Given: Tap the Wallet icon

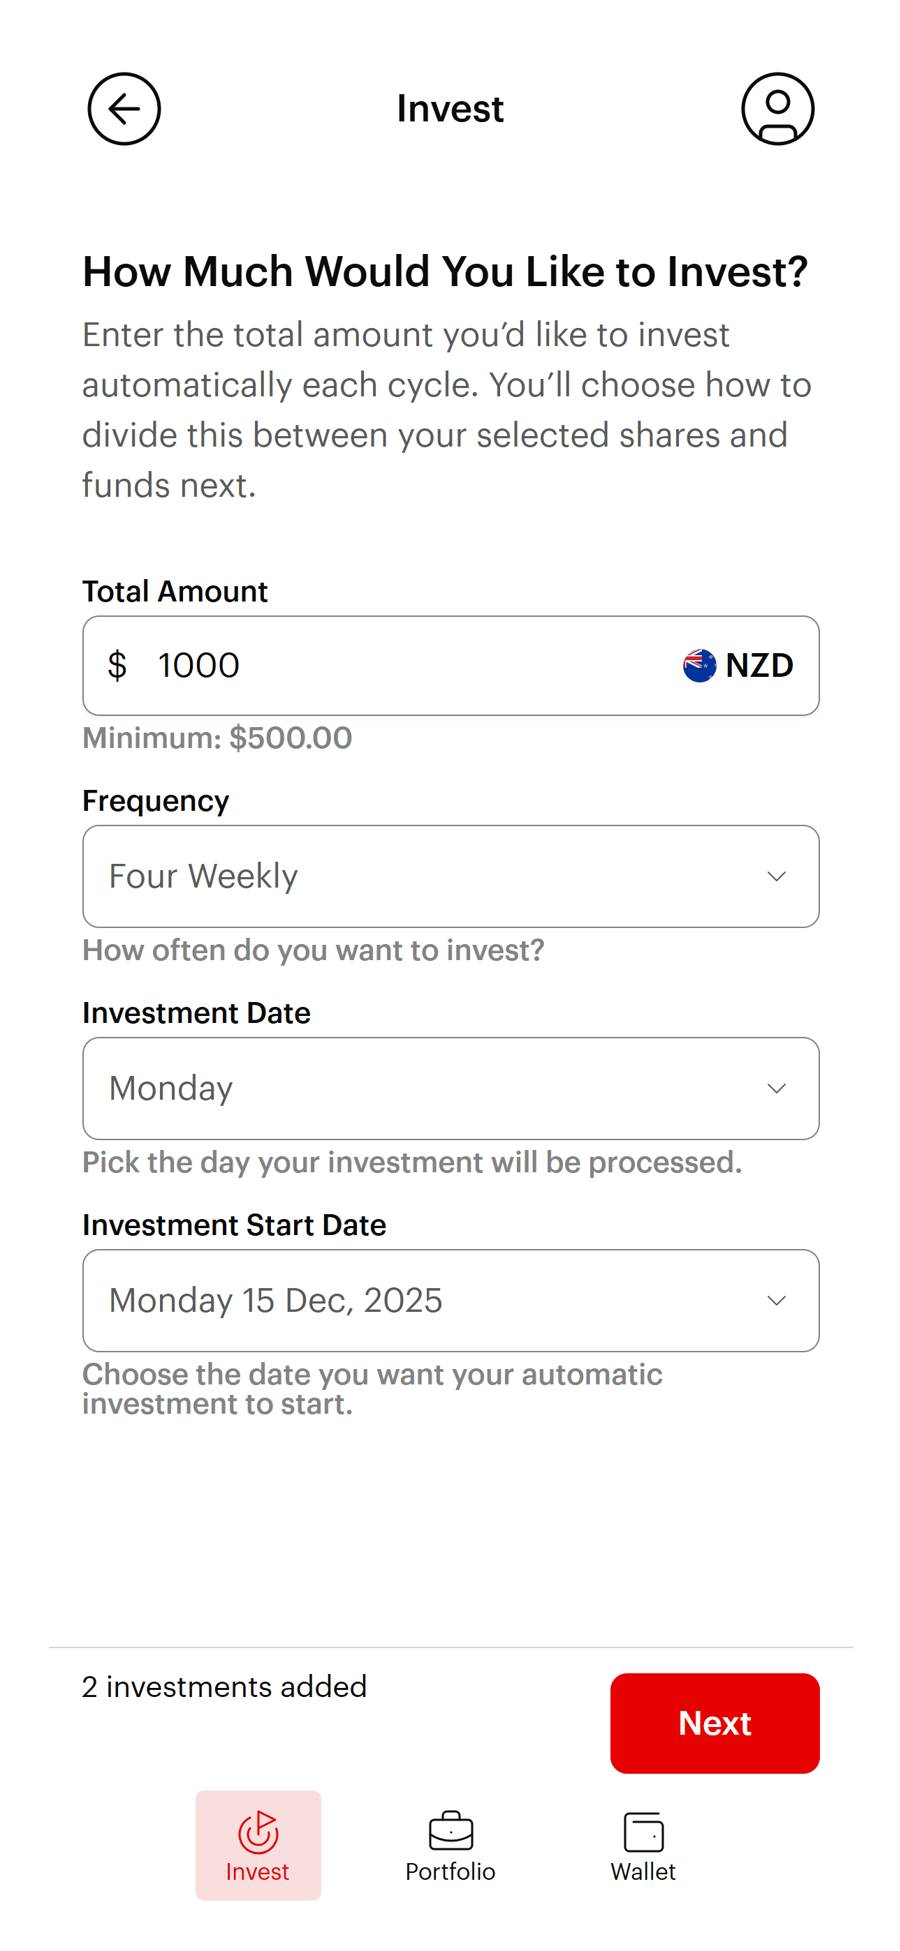Looking at the screenshot, I should 643,1832.
